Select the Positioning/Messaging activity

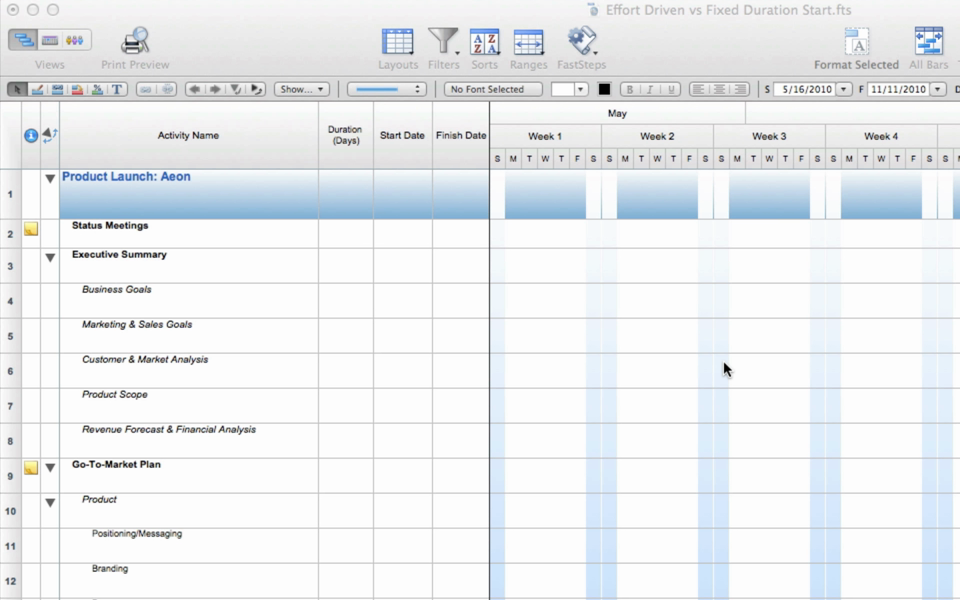tap(137, 533)
